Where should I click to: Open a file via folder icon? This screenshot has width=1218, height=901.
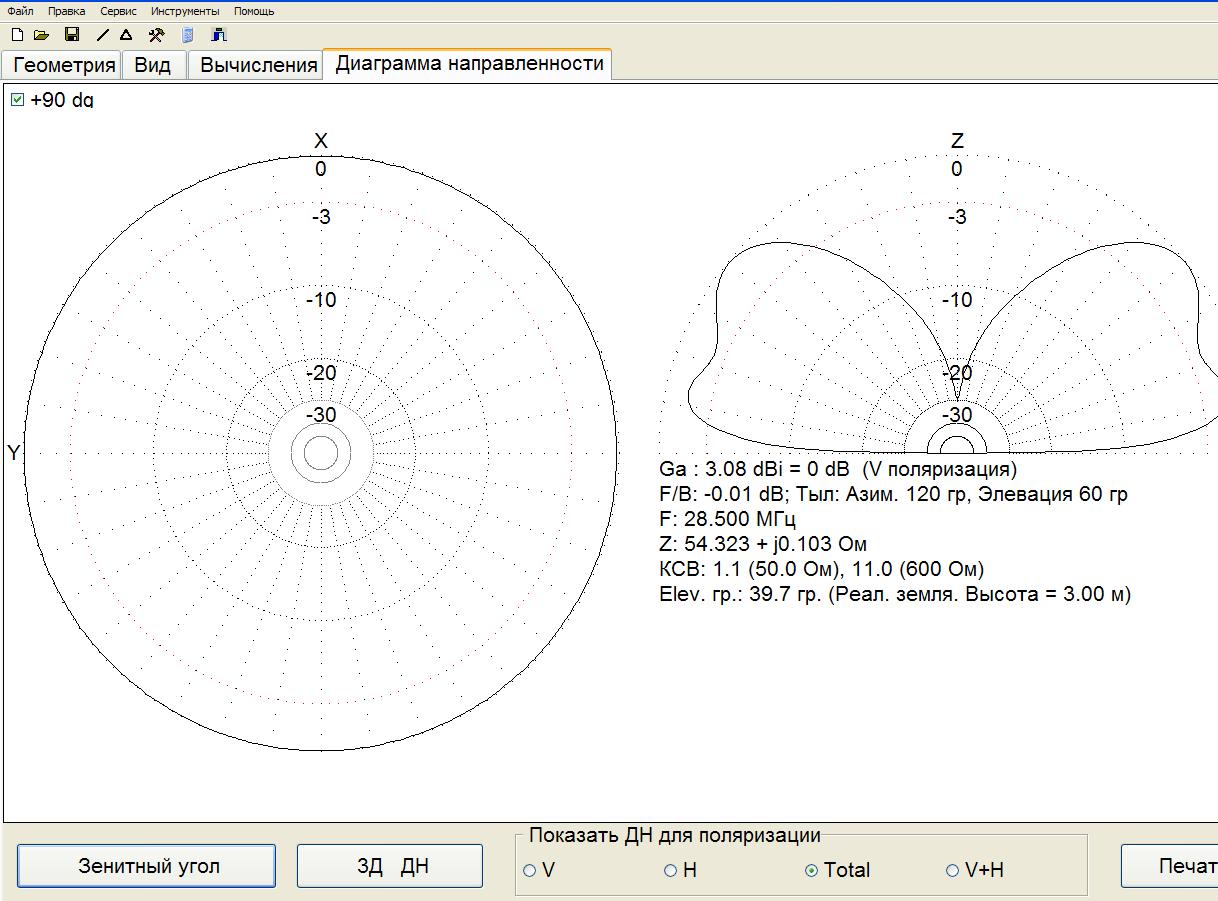(x=41, y=35)
